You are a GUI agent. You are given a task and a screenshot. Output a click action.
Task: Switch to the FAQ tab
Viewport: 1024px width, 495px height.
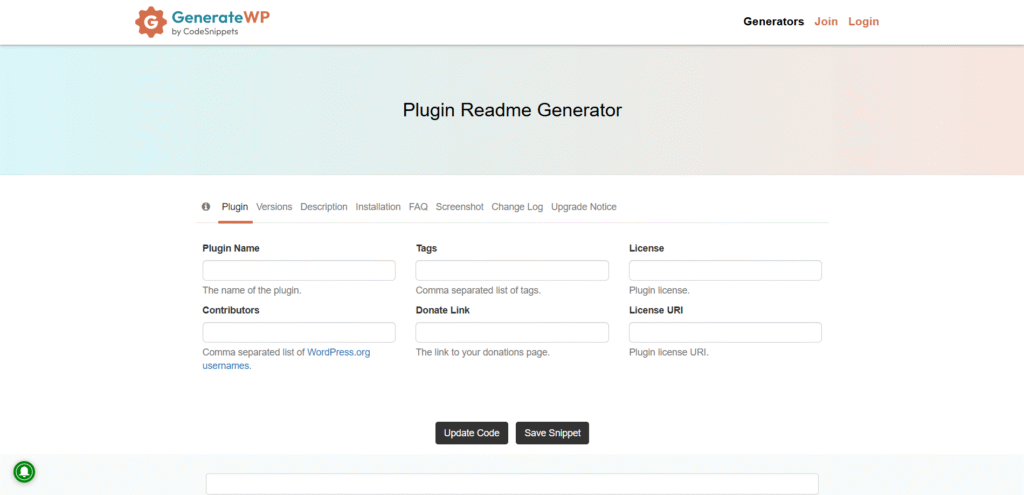tap(418, 207)
